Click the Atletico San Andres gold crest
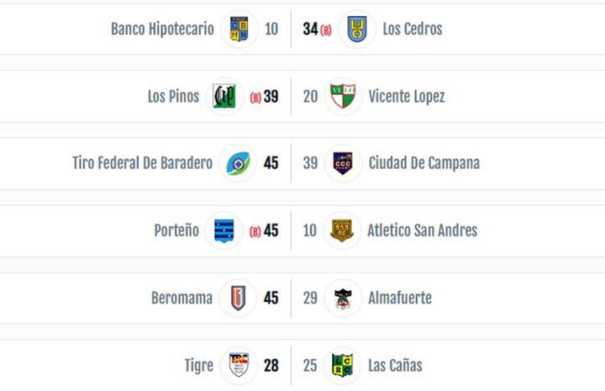Screen dimensions: 605x391 coord(342,231)
